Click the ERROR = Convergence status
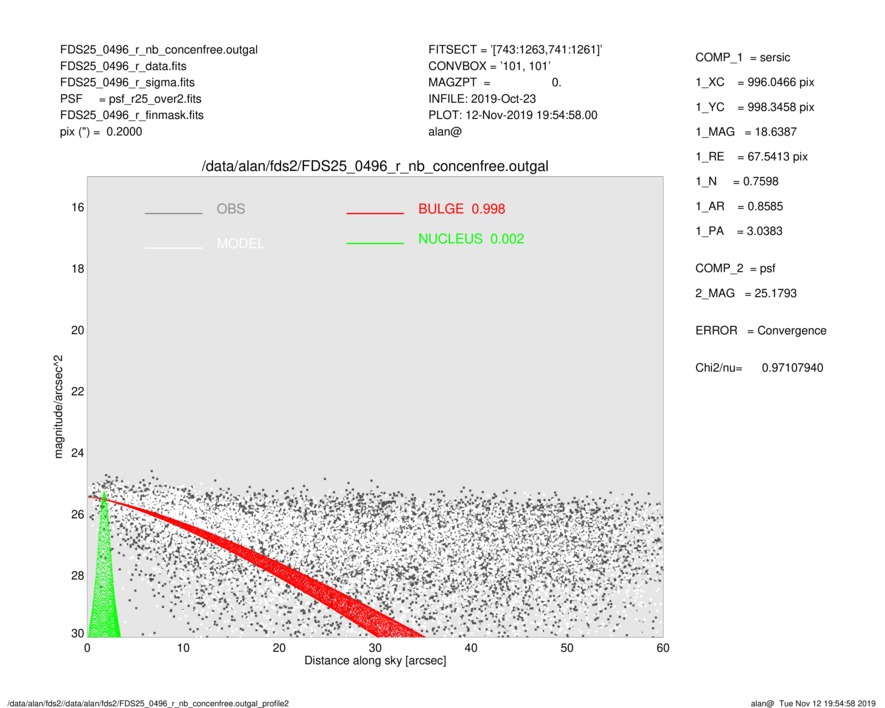Screen dimensions: 885x708 (760, 331)
